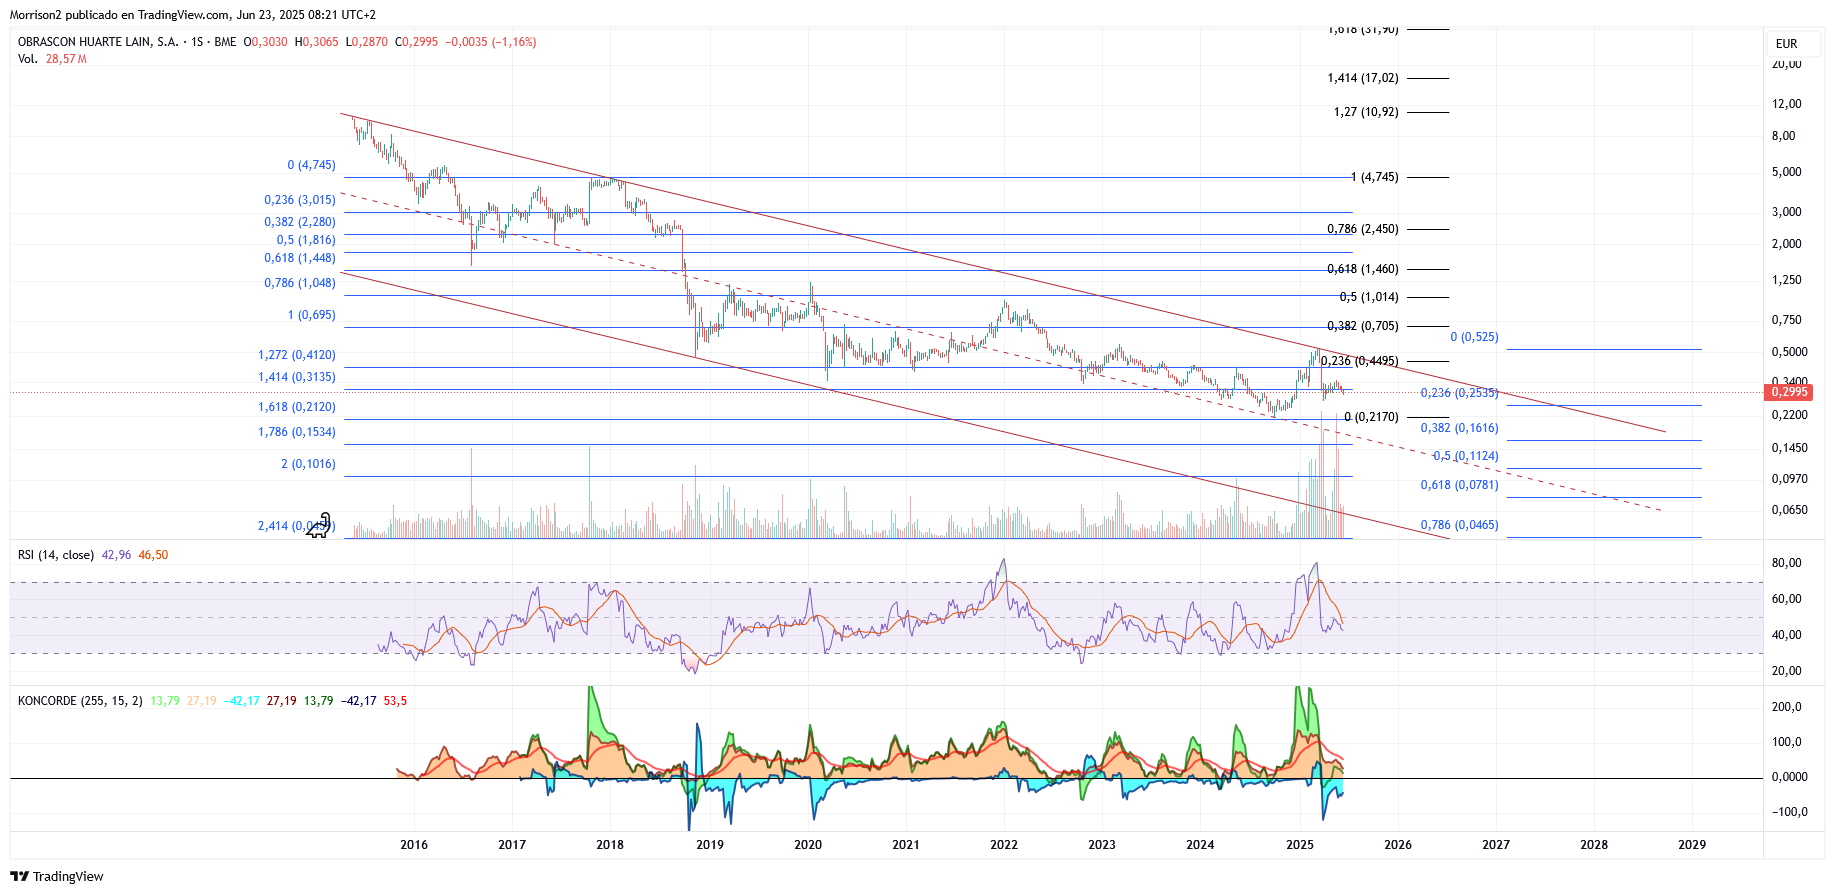
Task: Select the 2020 label on the time axis
Action: pos(808,845)
